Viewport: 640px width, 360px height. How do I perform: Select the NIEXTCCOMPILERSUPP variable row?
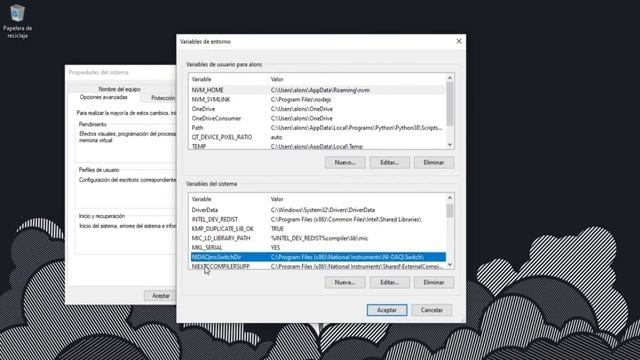318,266
